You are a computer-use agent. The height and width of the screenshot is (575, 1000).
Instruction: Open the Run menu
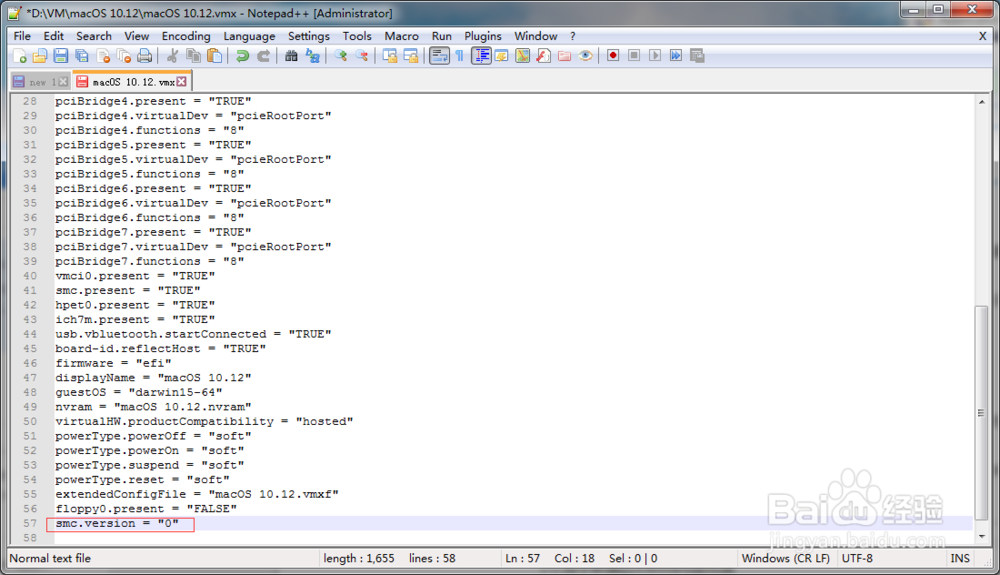pos(441,36)
